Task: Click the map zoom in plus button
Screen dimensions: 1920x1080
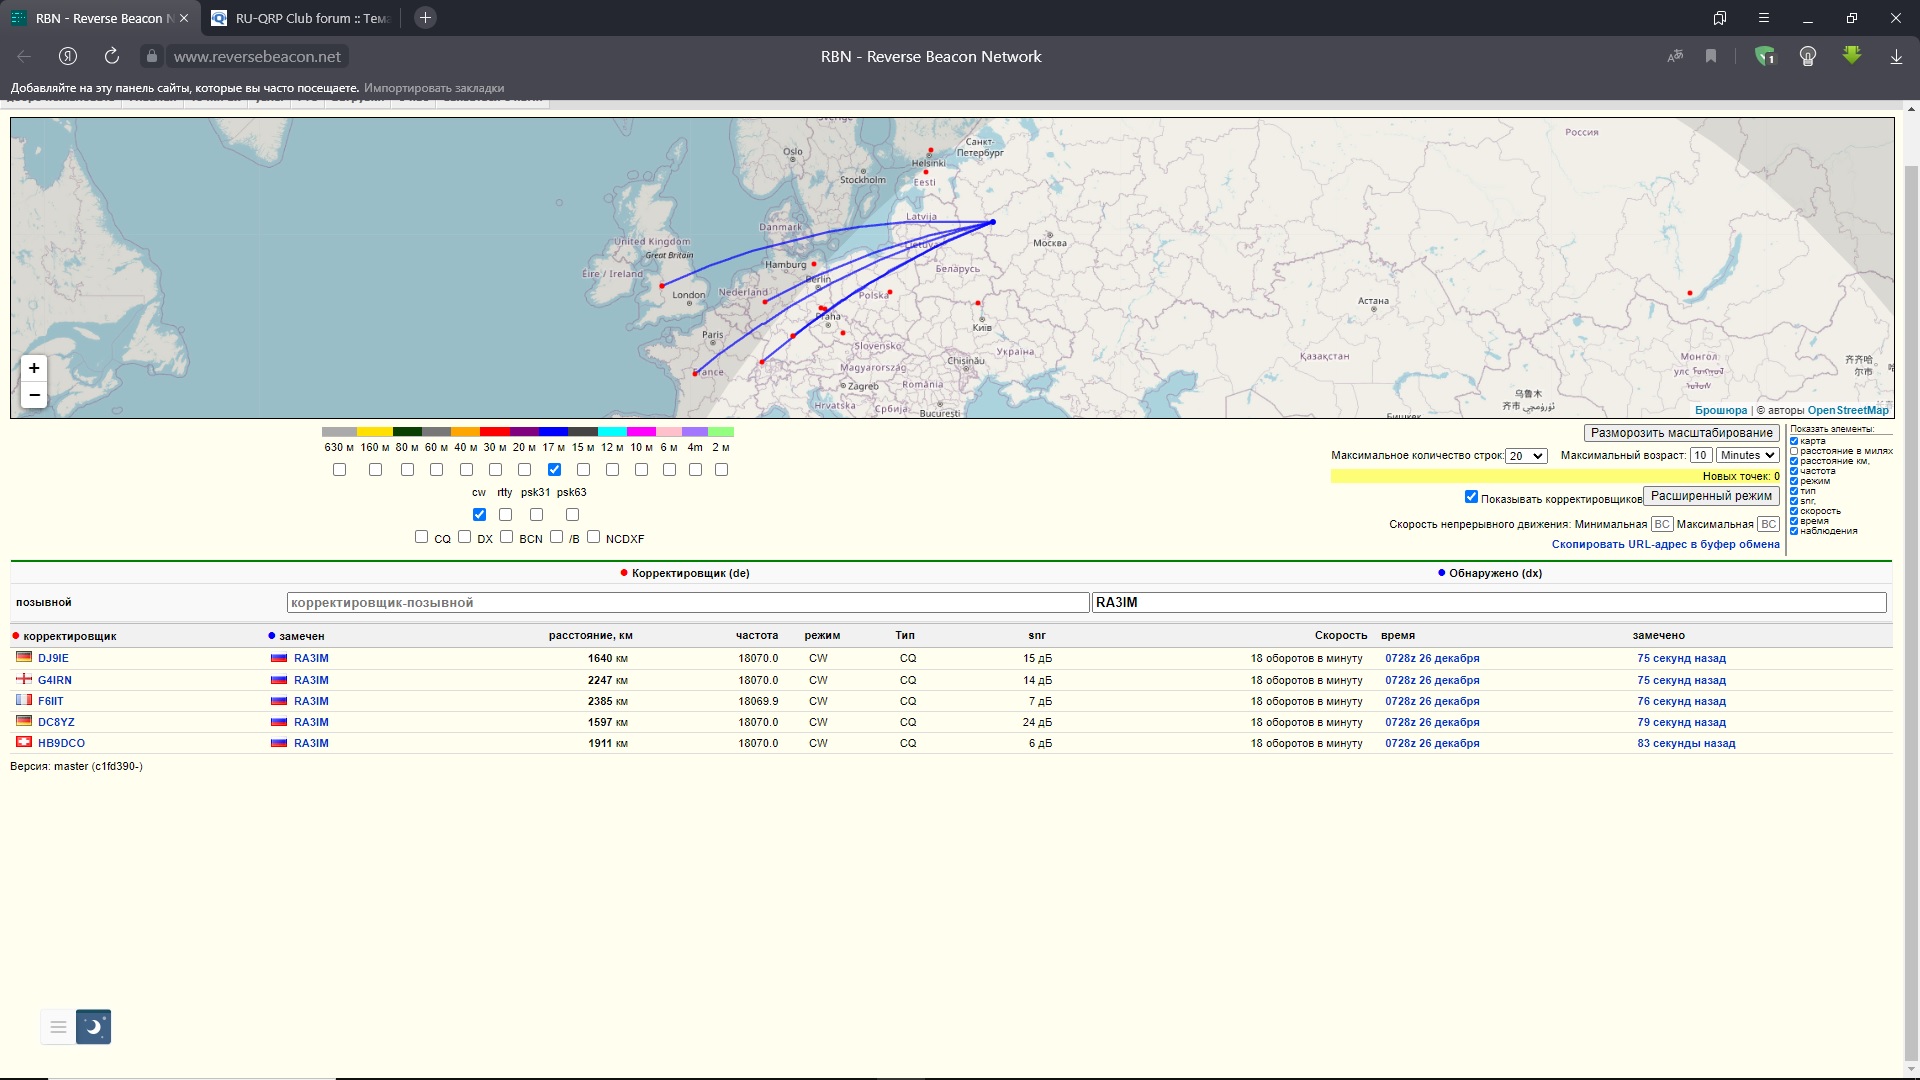Action: [34, 368]
